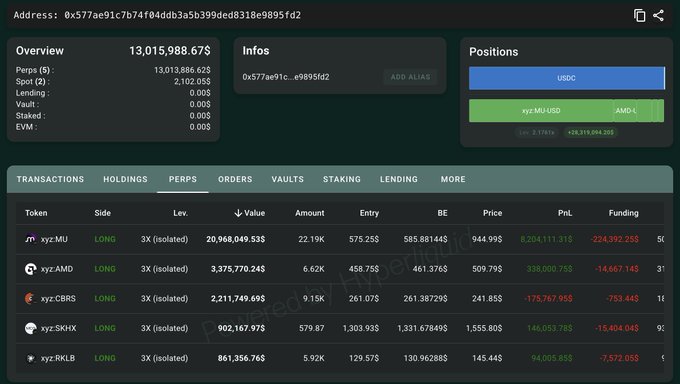Click SKHX price 1,555.80$
Image resolution: width=680 pixels, height=384 pixels.
coord(484,328)
